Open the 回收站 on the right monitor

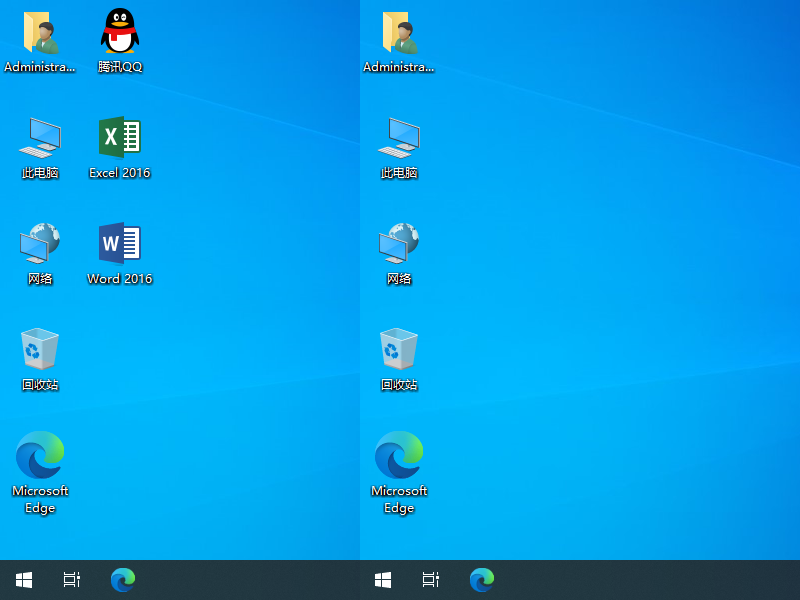pyautogui.click(x=399, y=348)
